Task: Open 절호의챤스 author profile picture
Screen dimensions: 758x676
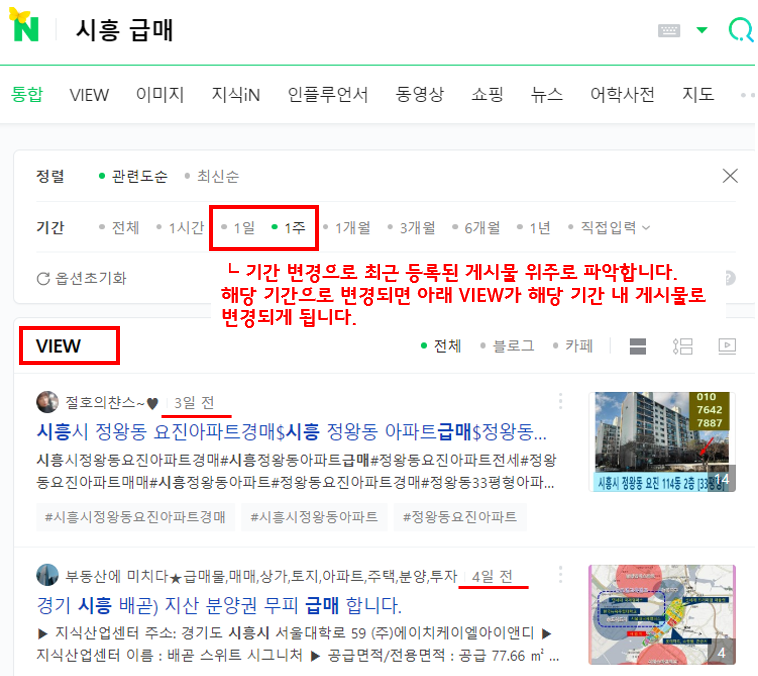Action: tap(47, 402)
